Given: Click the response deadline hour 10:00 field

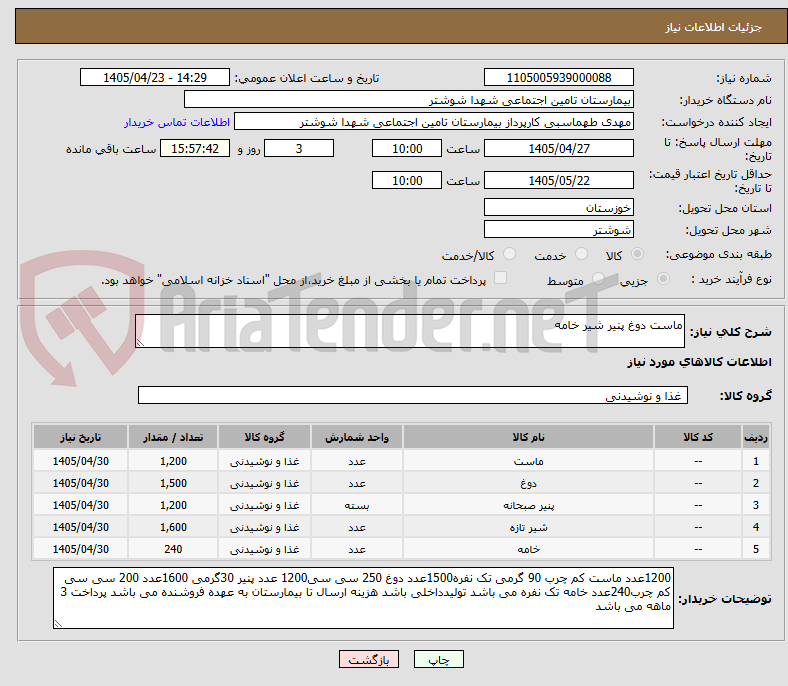Looking at the screenshot, I should [x=407, y=148].
